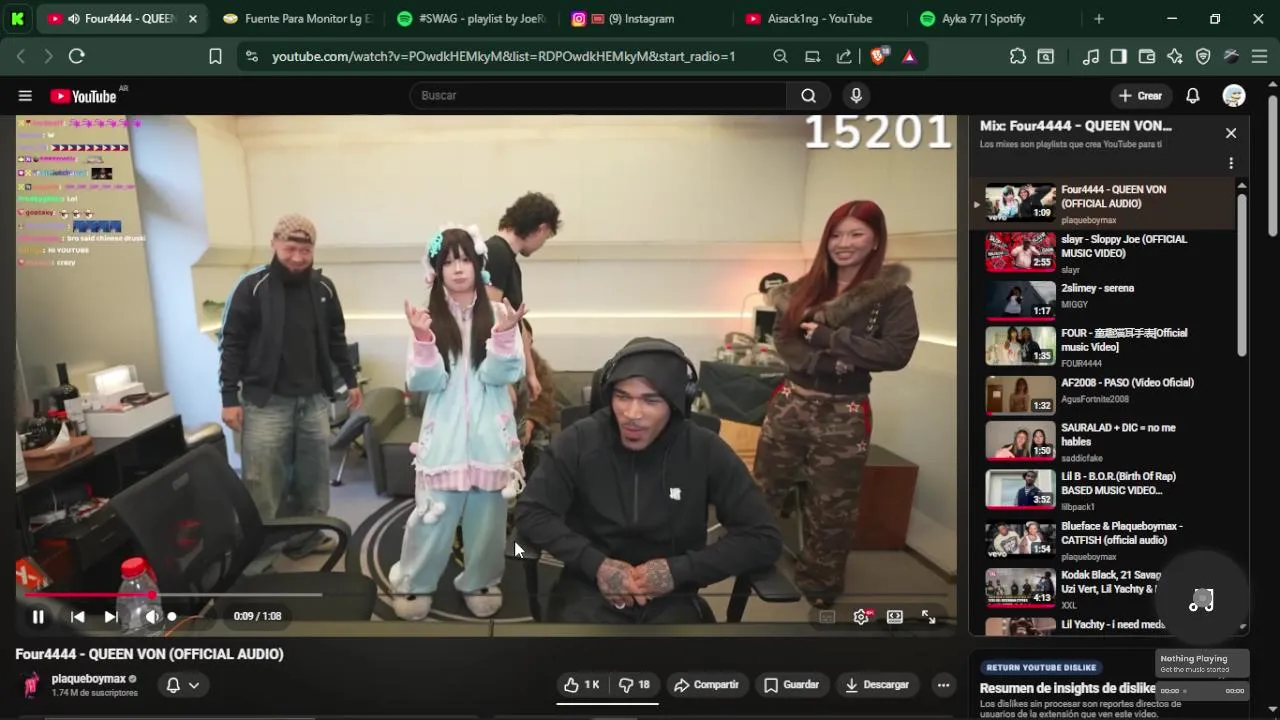Skip to the next video in player
This screenshot has width=1280, height=720.
(x=110, y=617)
